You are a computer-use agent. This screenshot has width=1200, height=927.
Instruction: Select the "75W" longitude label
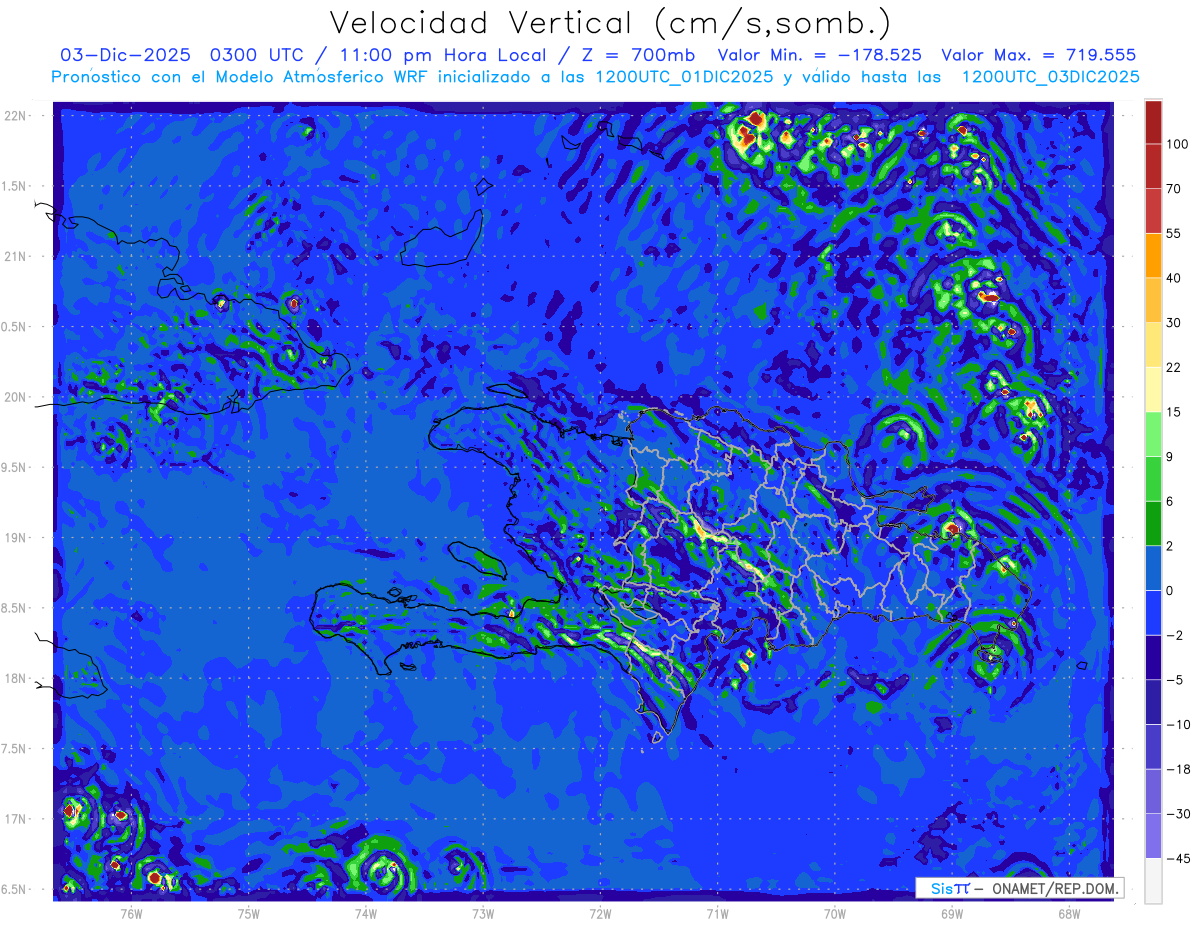tap(249, 913)
